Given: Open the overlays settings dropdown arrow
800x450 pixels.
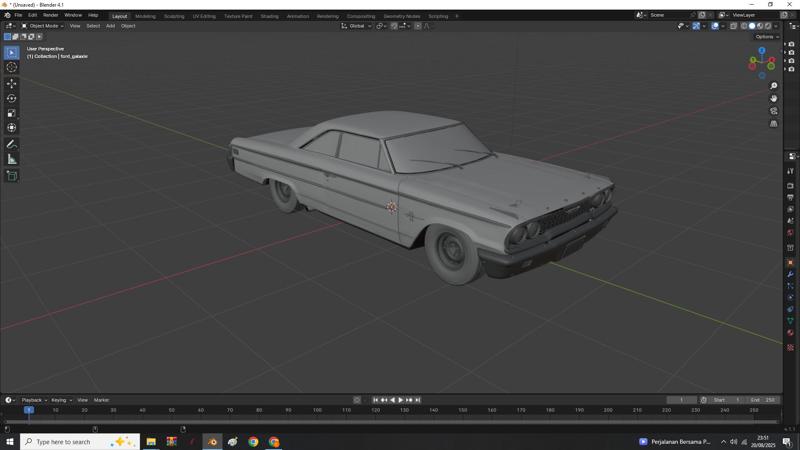Looking at the screenshot, I should [722, 26].
